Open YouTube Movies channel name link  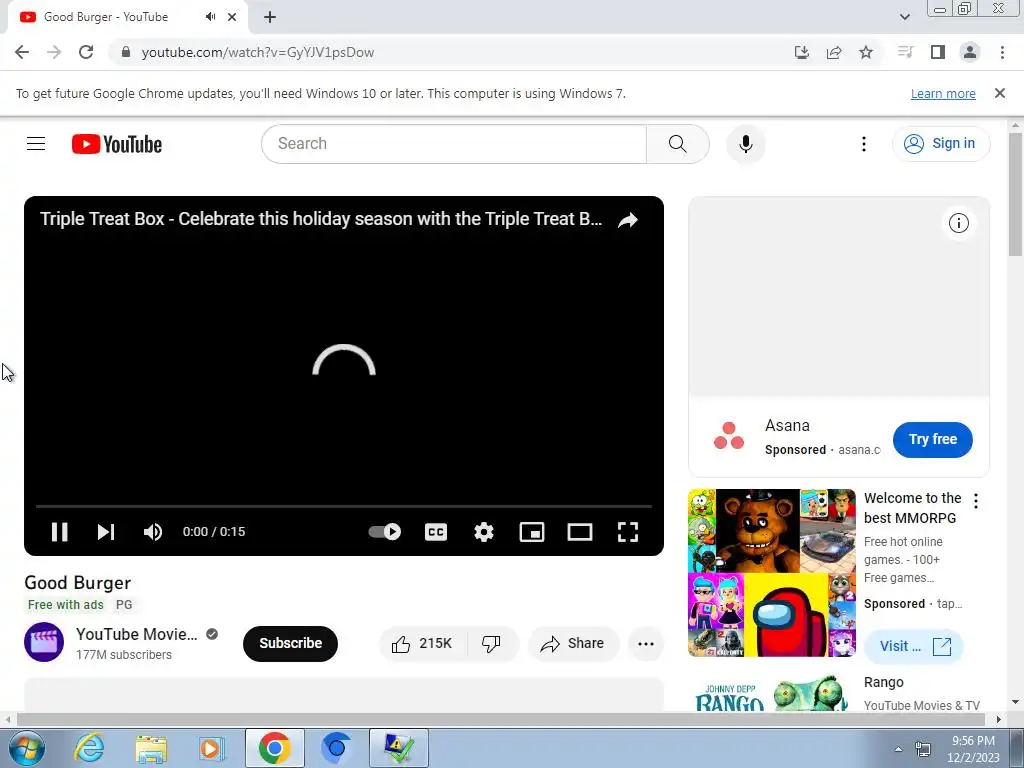click(x=136, y=634)
